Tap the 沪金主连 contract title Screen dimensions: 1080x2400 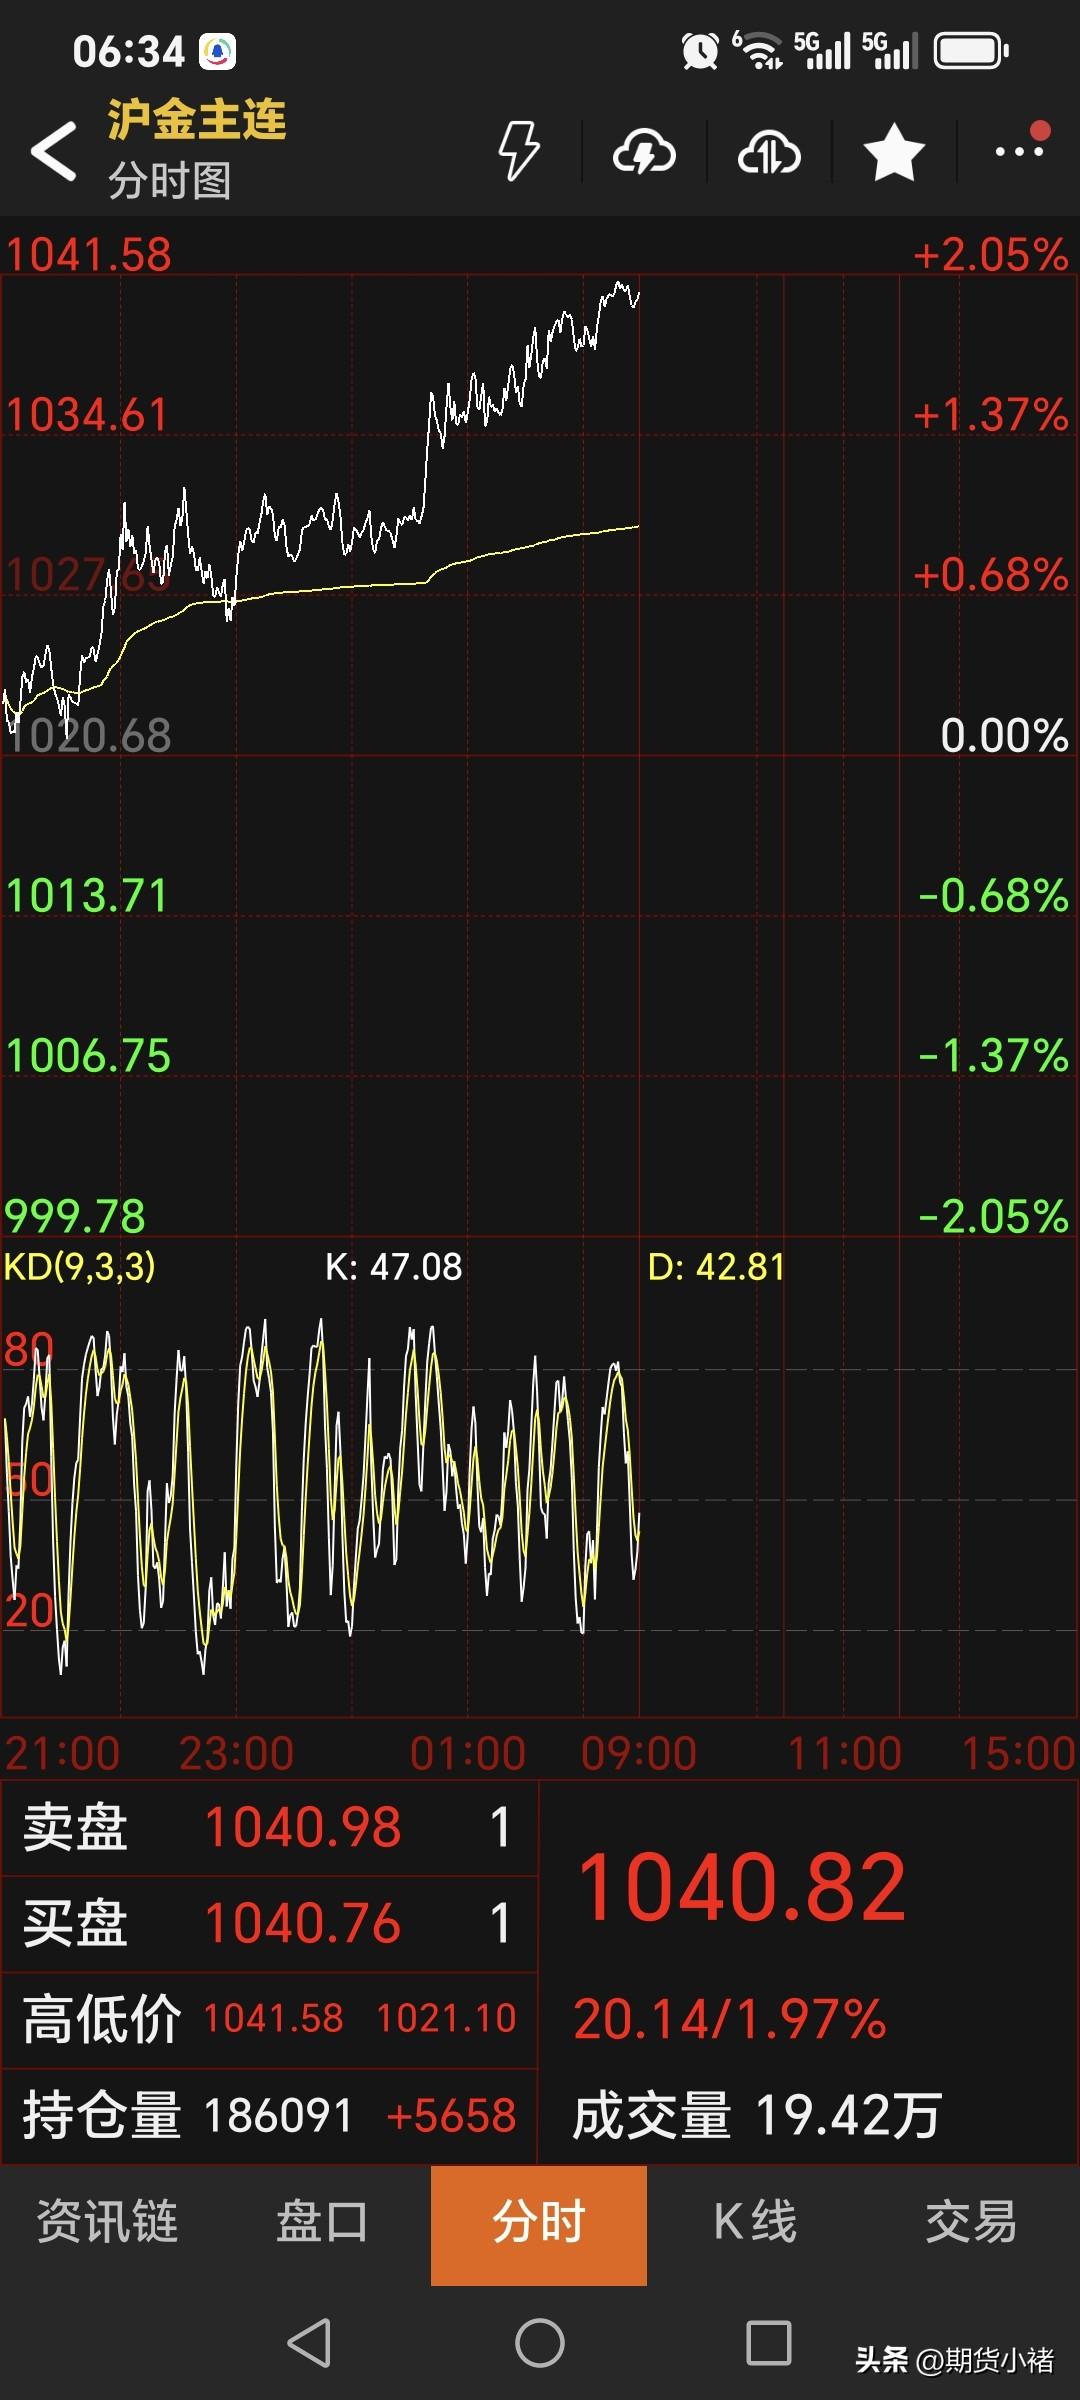click(197, 120)
